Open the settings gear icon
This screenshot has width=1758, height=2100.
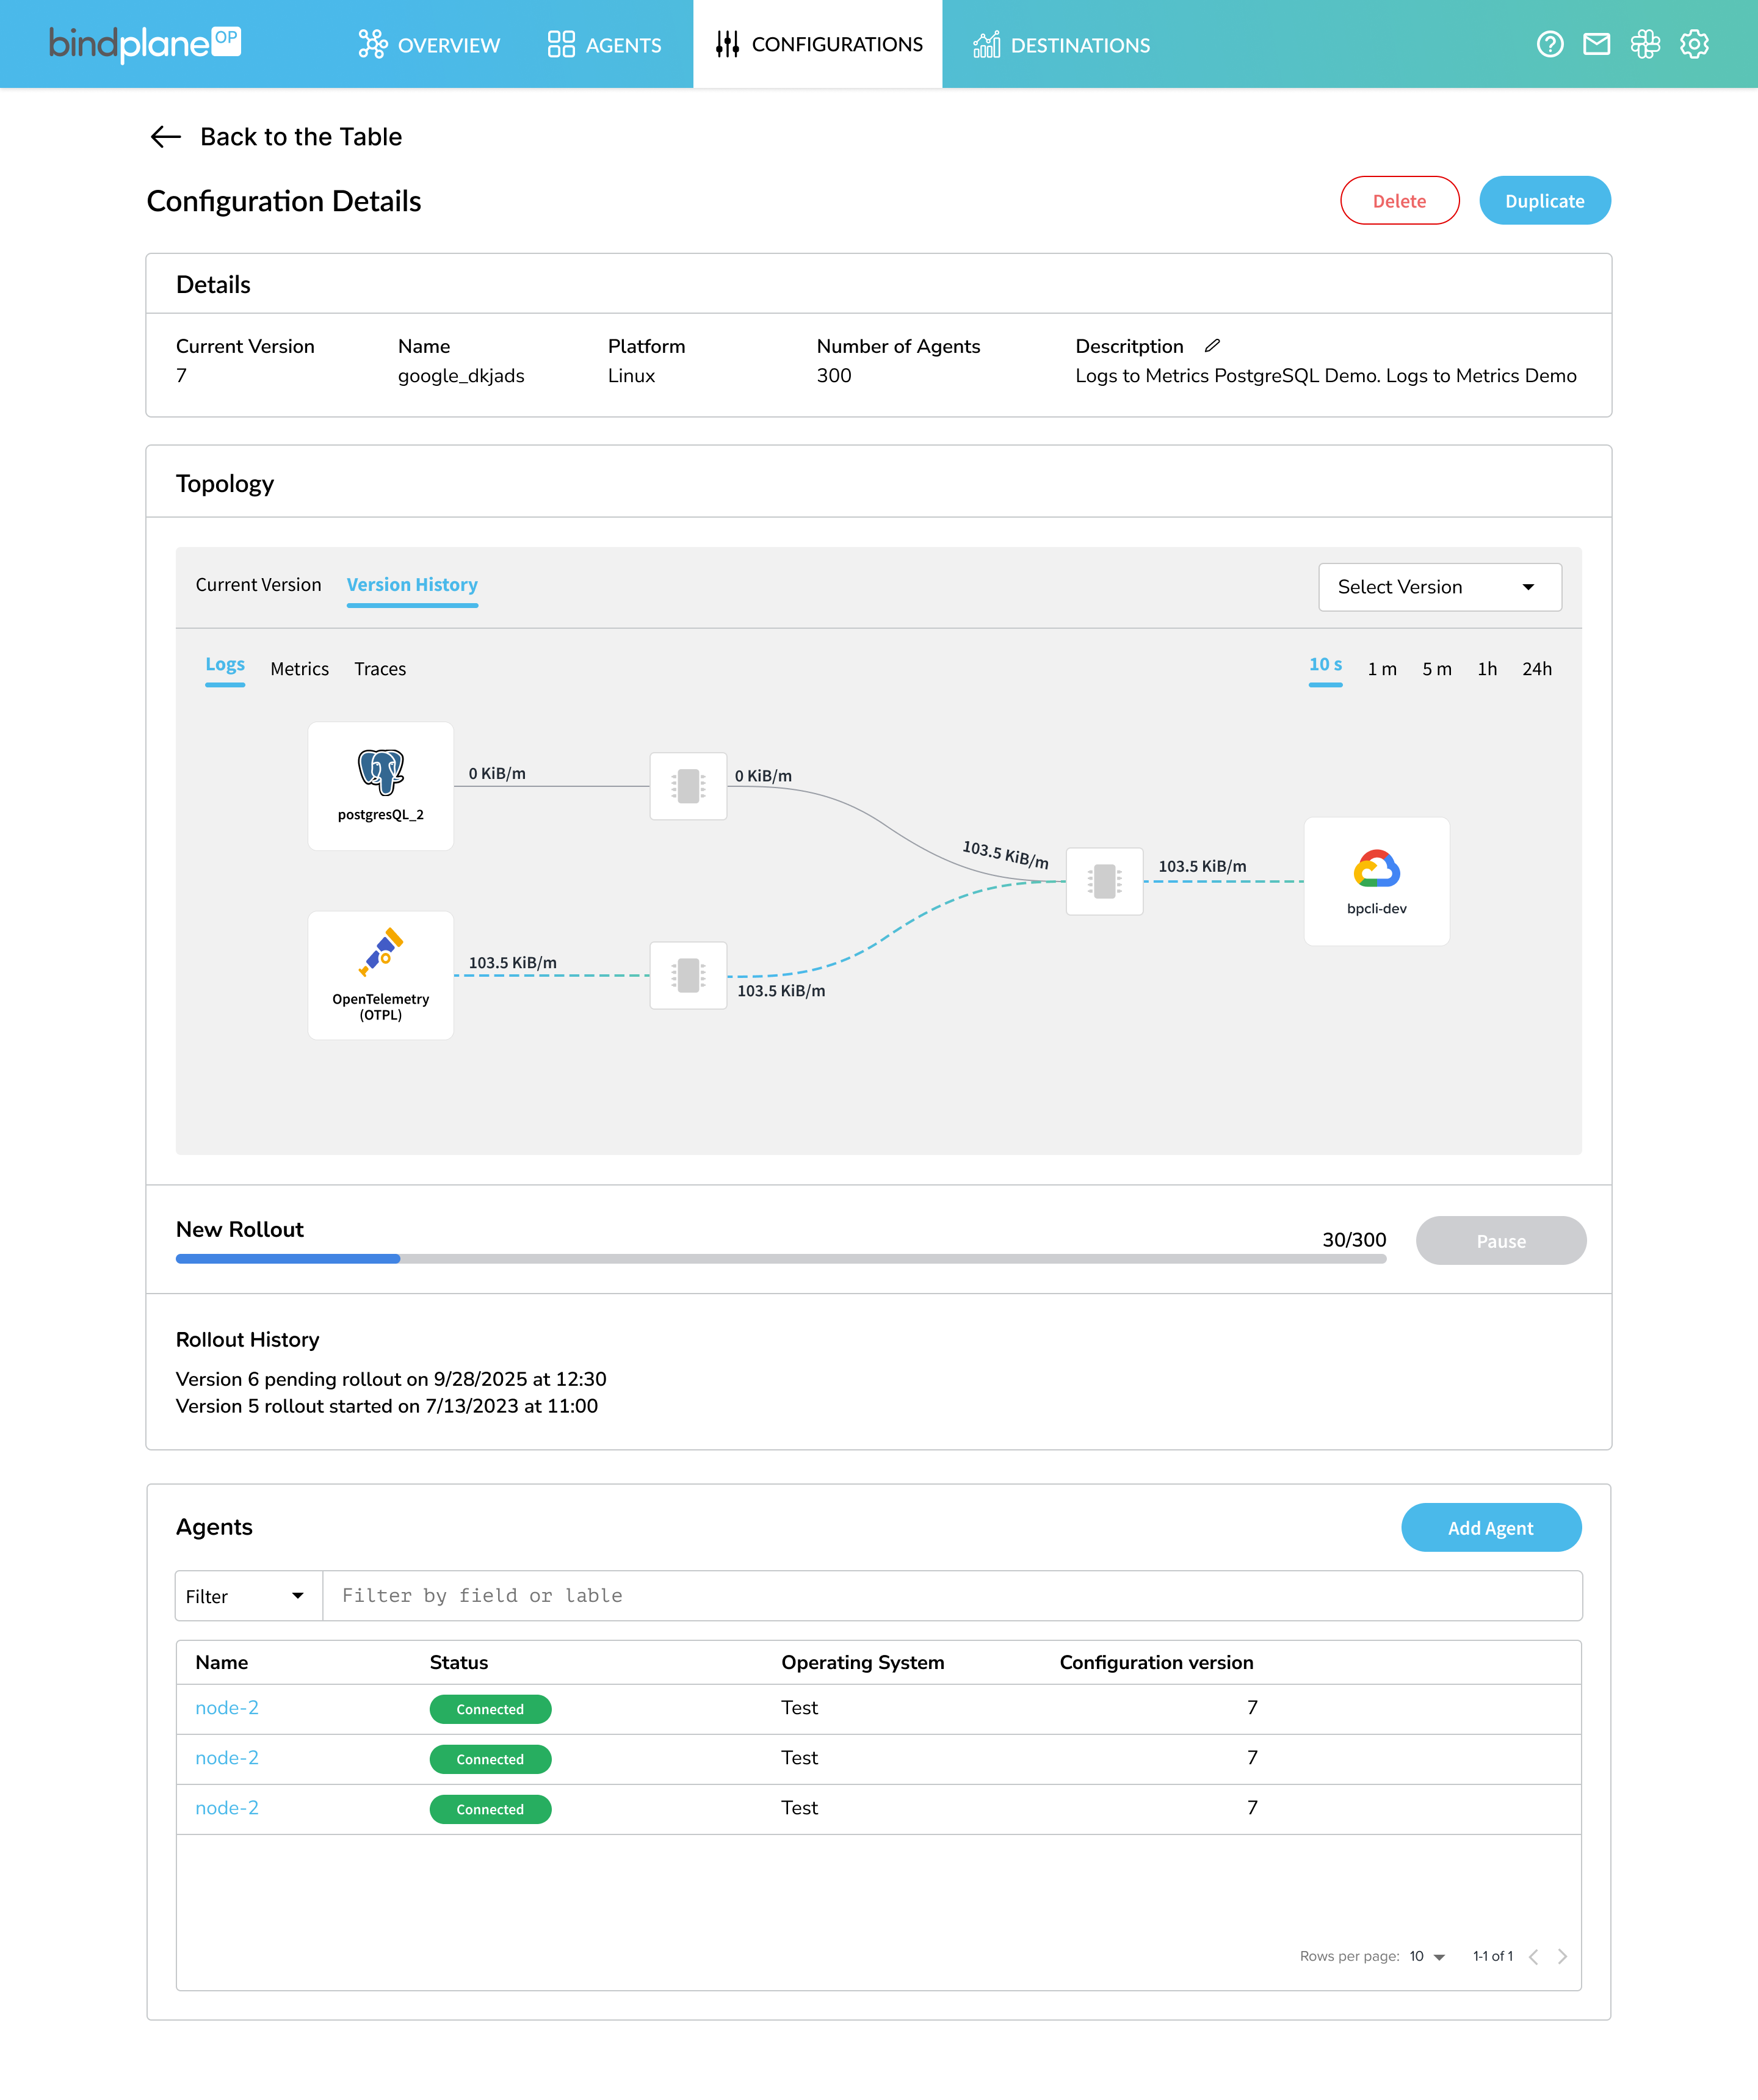(1694, 44)
